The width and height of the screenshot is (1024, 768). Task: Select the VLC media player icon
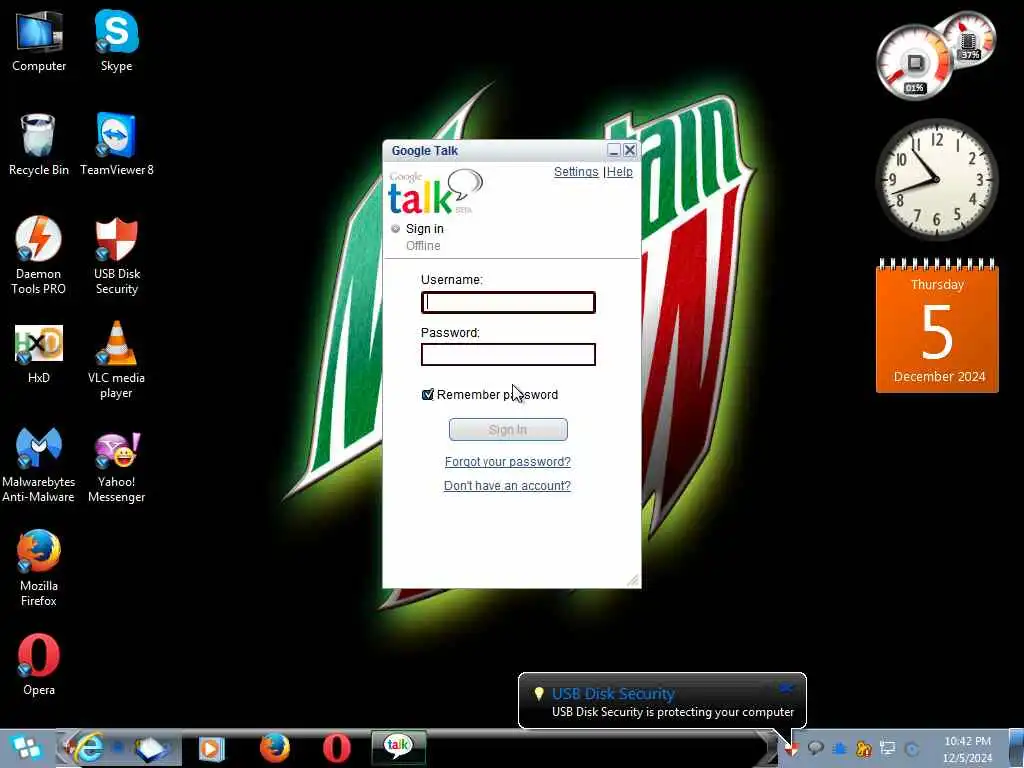tap(116, 360)
